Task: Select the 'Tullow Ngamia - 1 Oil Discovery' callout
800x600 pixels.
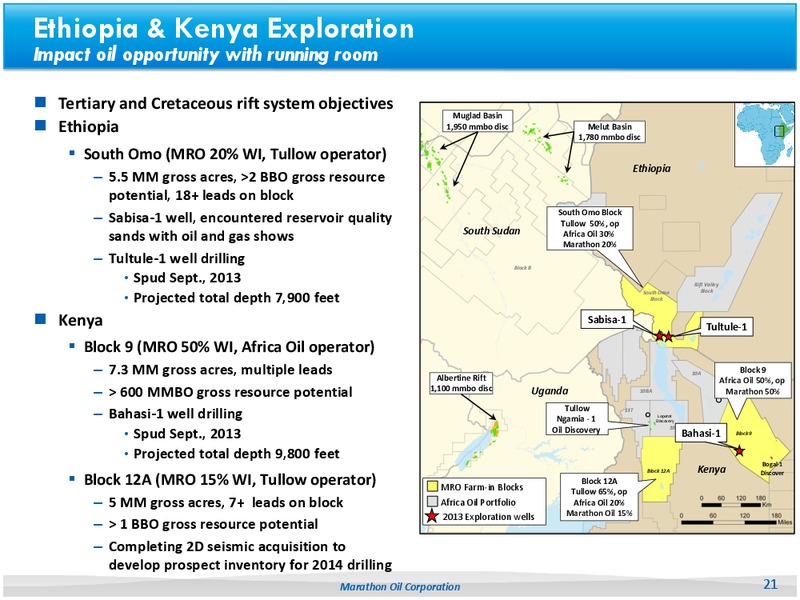Action: (577, 419)
